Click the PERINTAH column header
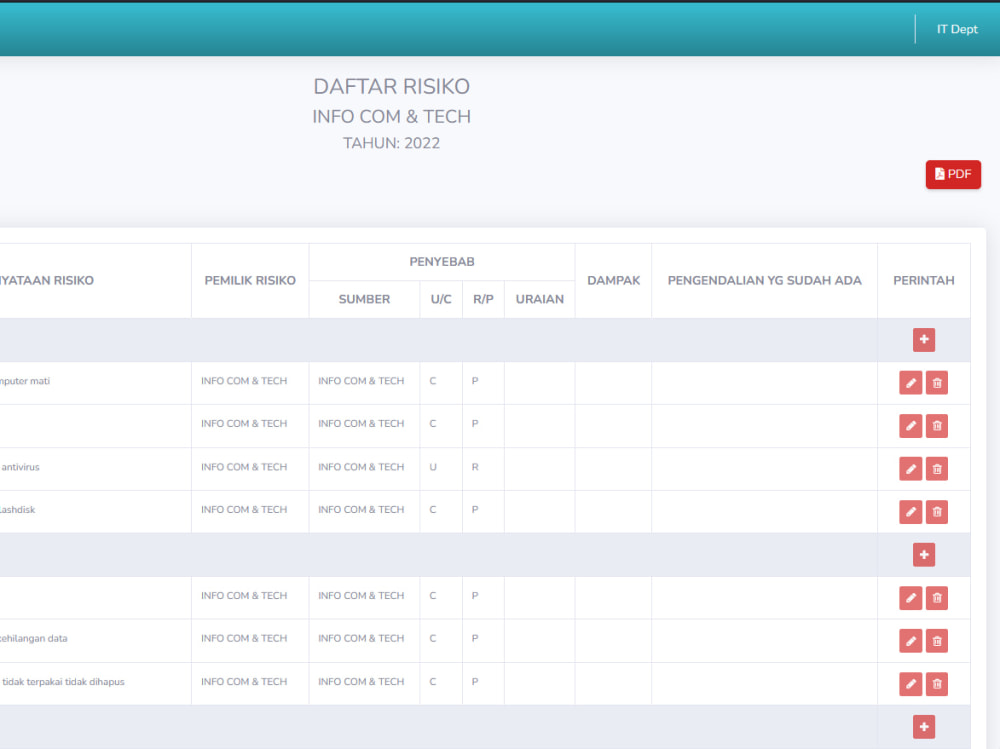 (923, 281)
